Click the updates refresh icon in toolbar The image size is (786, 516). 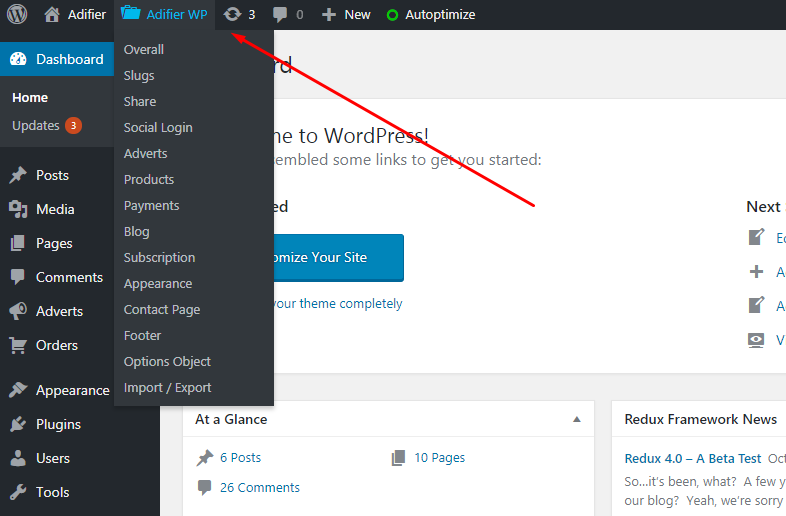(x=232, y=14)
